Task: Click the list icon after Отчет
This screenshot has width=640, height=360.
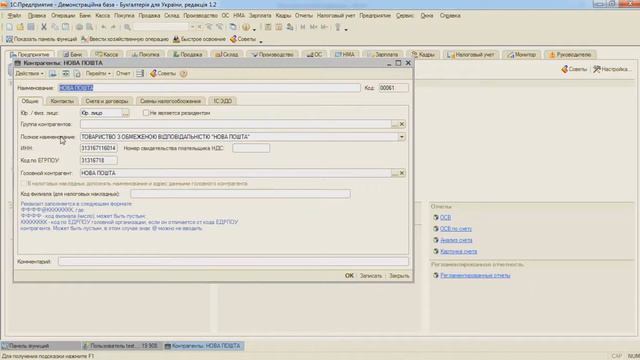Action: [x=140, y=73]
